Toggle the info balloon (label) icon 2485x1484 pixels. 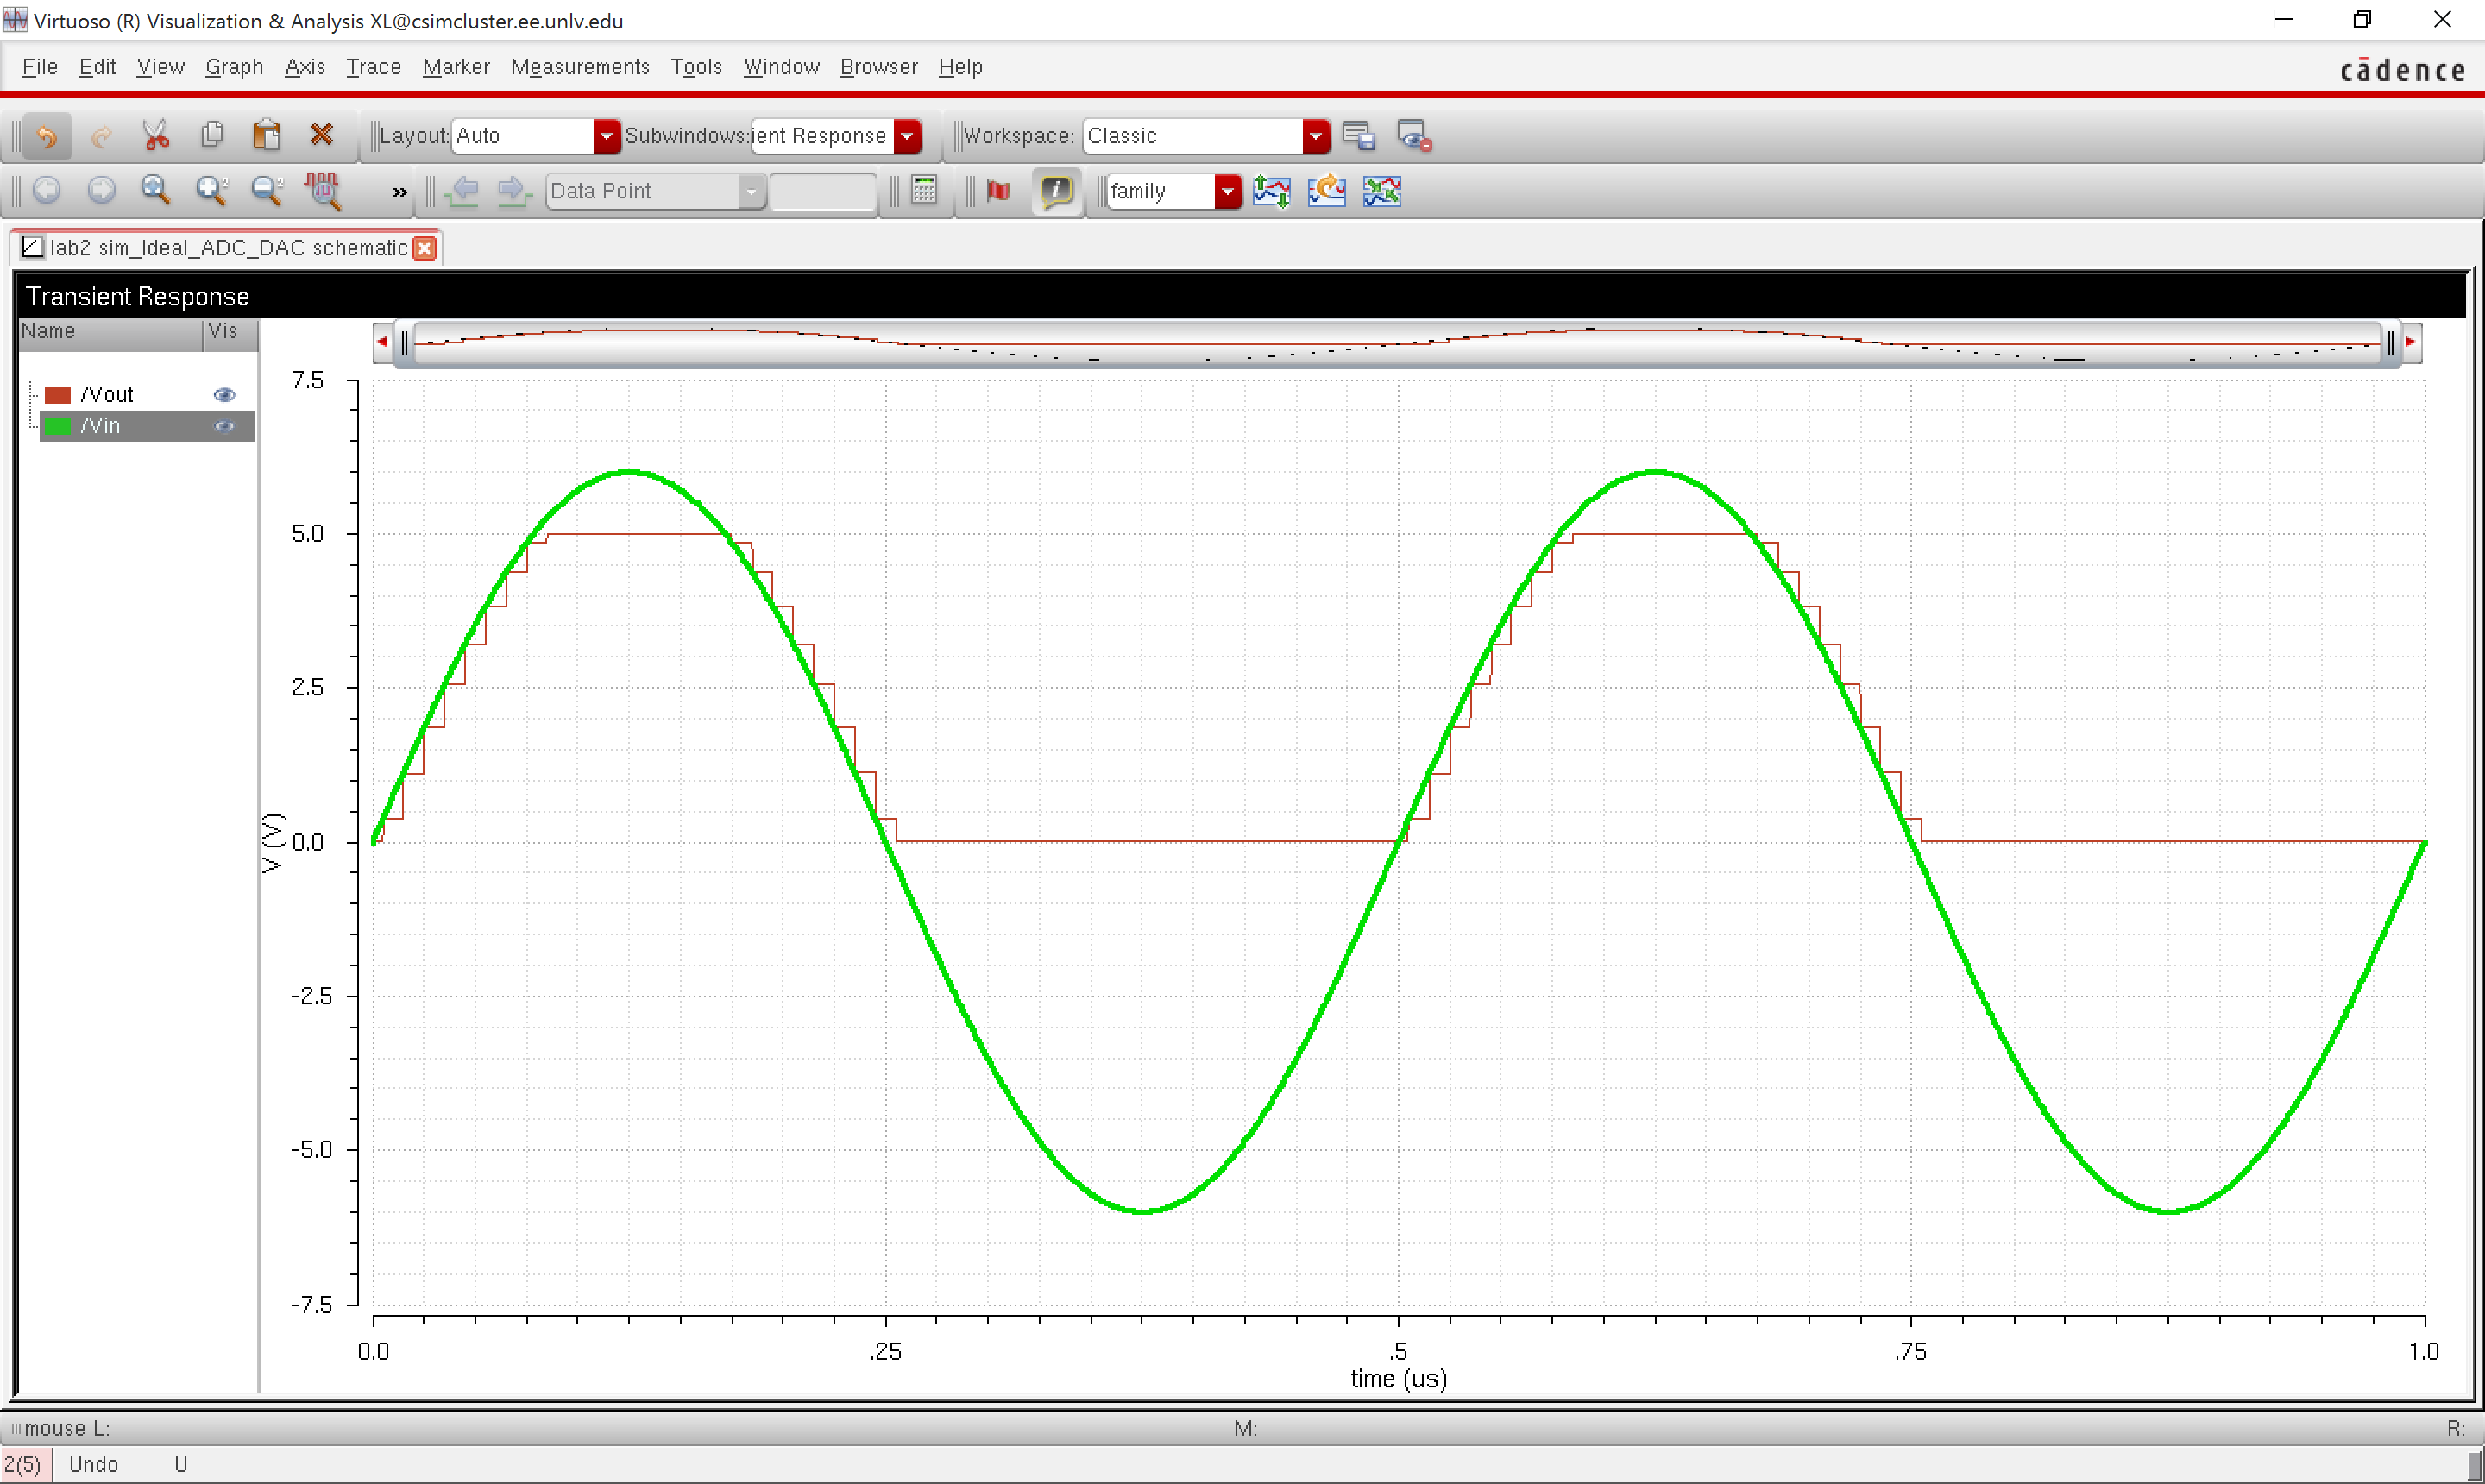1056,191
